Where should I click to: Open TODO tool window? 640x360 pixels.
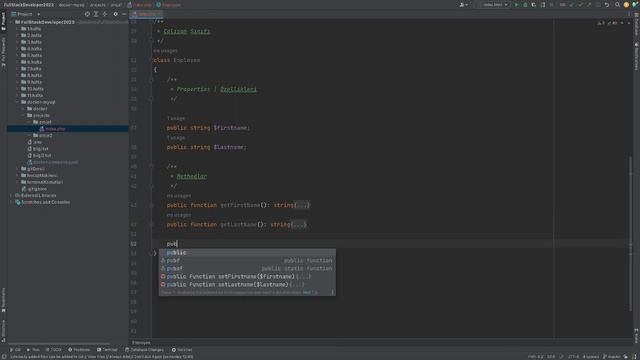53,350
